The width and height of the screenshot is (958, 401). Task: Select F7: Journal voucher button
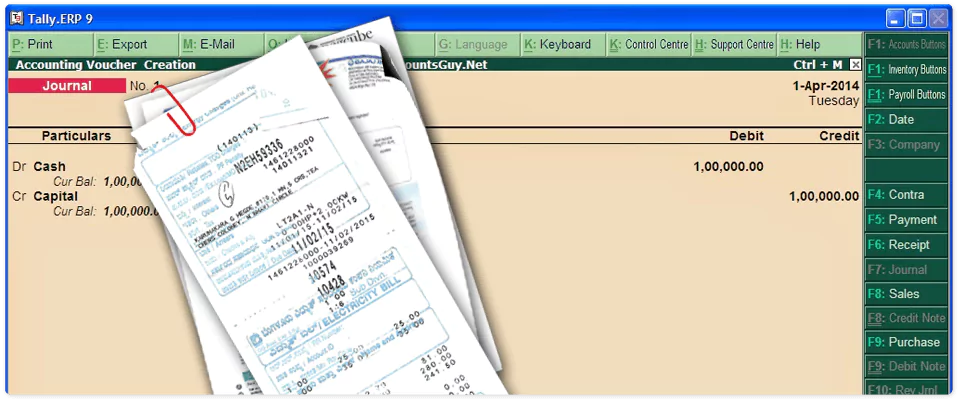(x=906, y=270)
